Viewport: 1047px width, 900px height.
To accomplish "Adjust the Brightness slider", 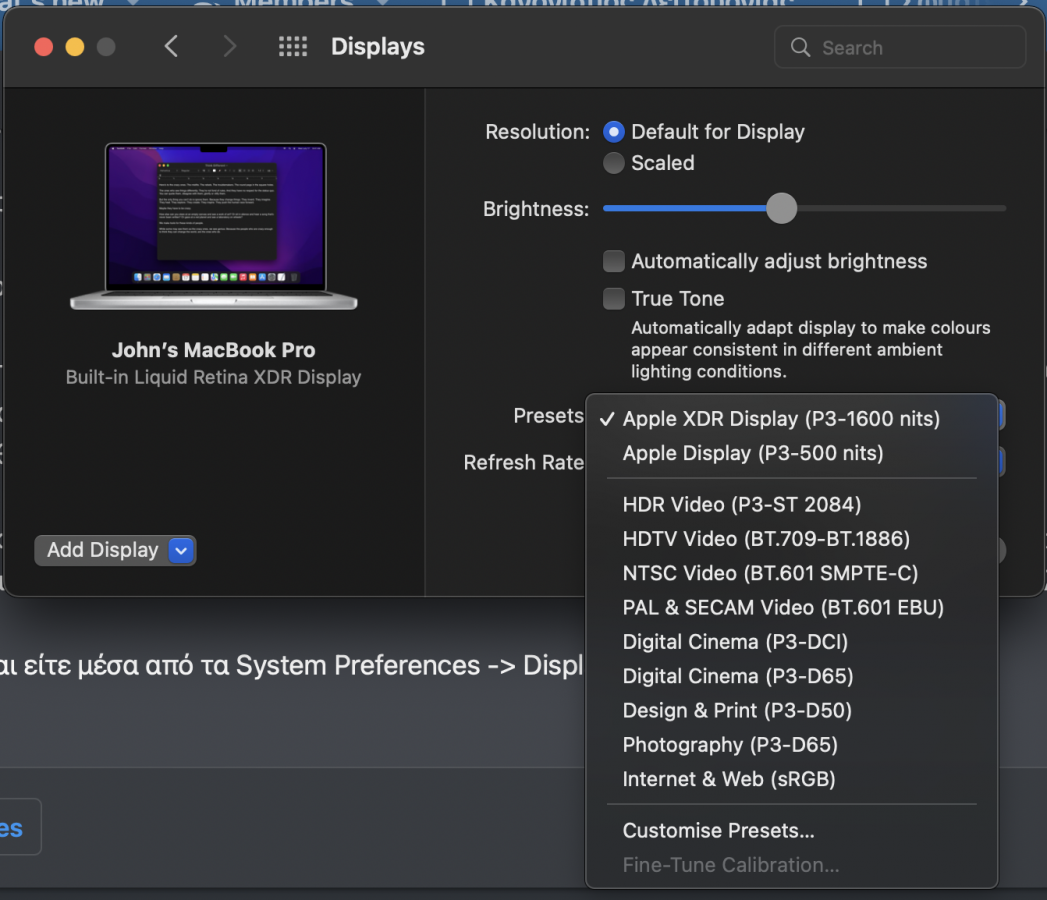I will (x=781, y=209).
